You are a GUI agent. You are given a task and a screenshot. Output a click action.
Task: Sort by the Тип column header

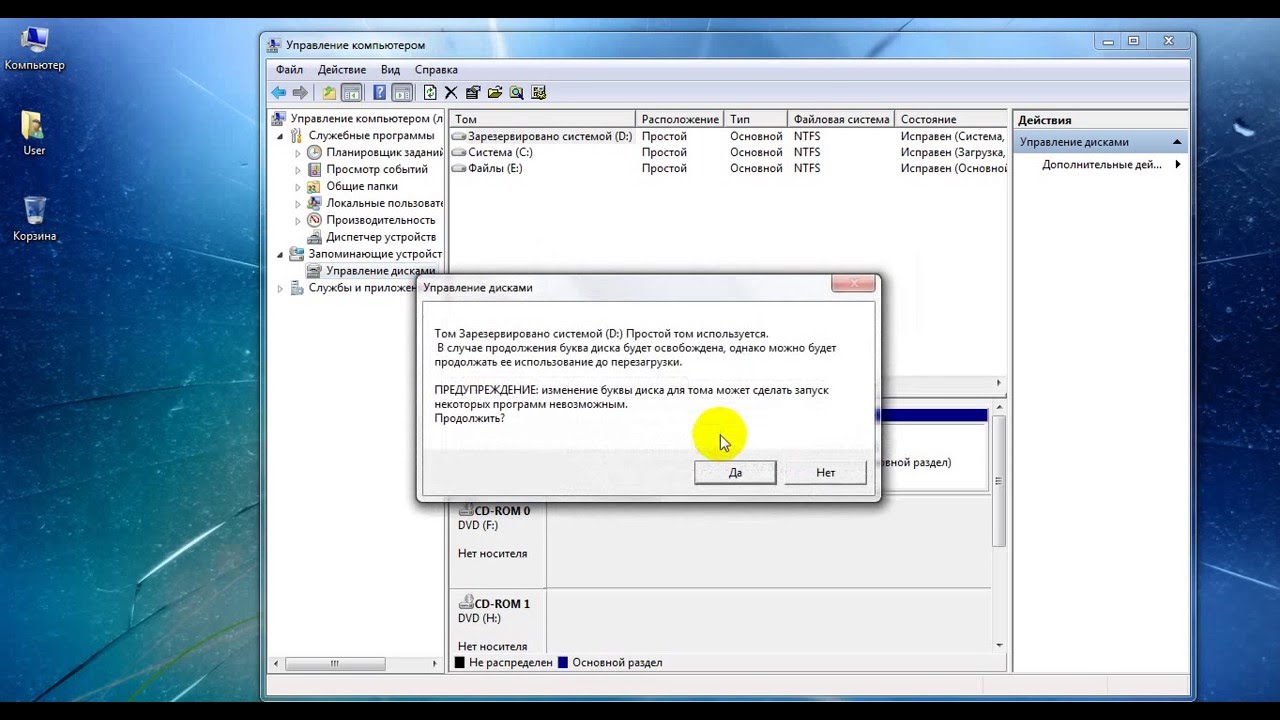click(755, 119)
